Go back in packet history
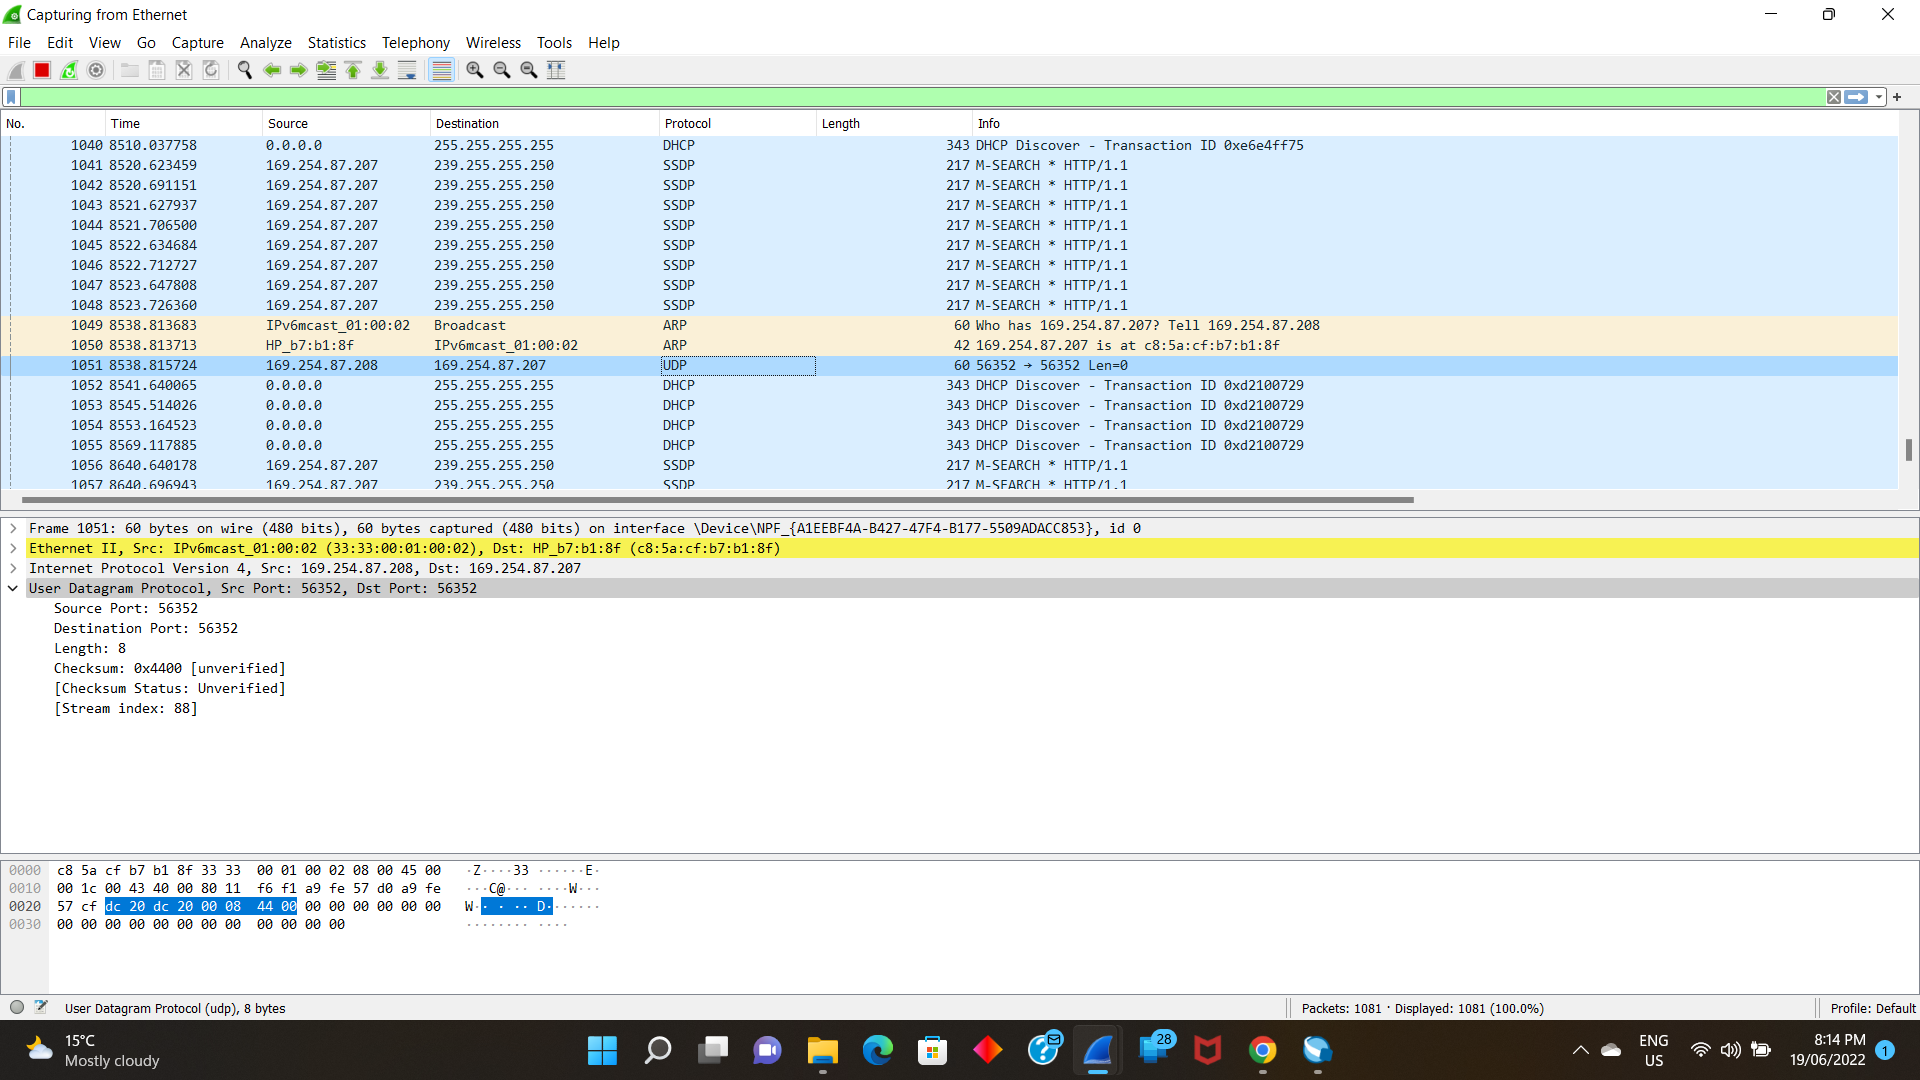Screen dimensions: 1920x1080 click(x=272, y=70)
